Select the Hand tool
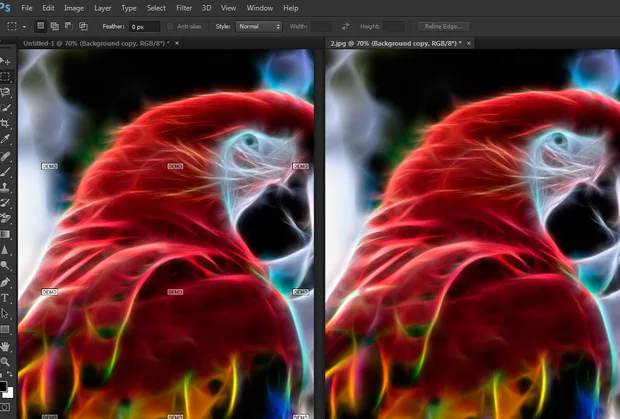The height and width of the screenshot is (419, 620). pyautogui.click(x=6, y=345)
